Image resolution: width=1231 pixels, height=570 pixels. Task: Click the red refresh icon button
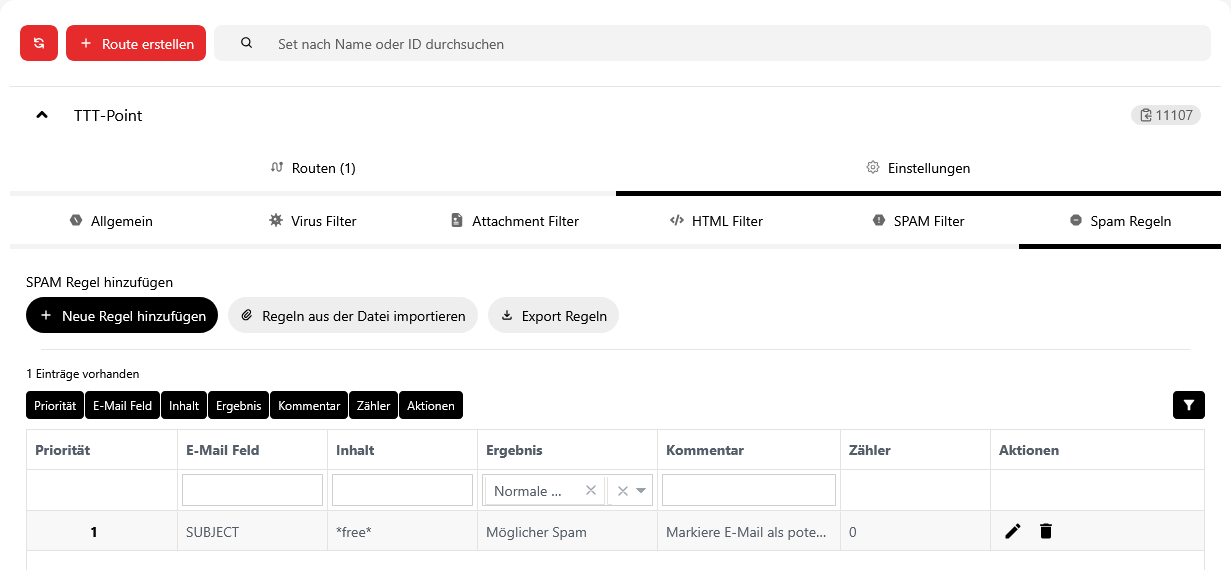pyautogui.click(x=39, y=43)
